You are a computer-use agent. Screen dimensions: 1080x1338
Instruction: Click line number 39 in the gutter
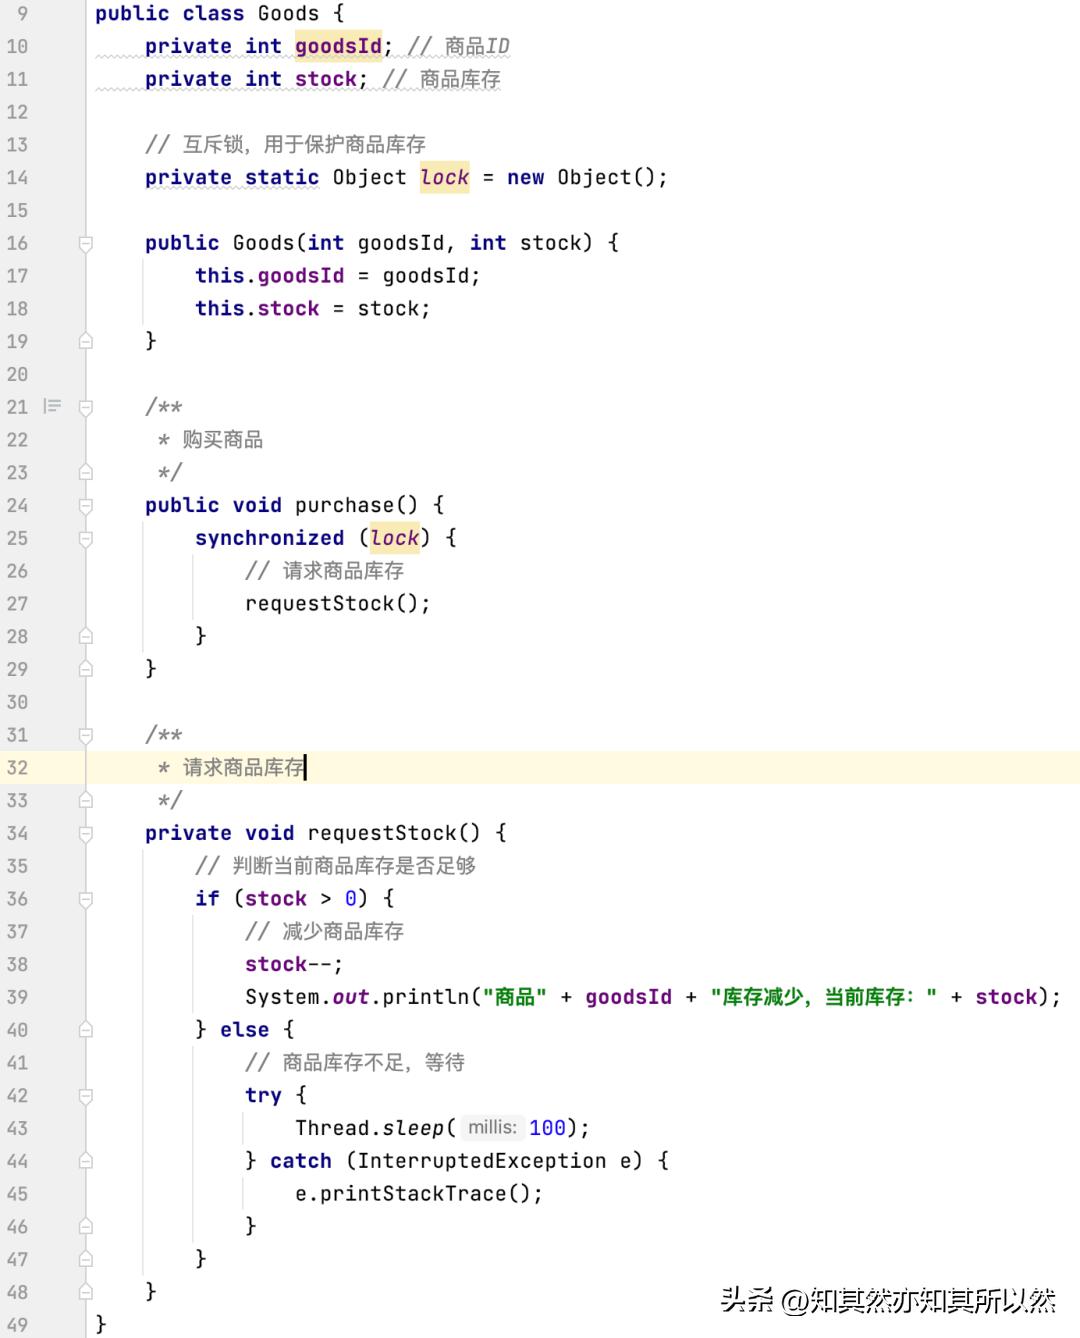(17, 997)
